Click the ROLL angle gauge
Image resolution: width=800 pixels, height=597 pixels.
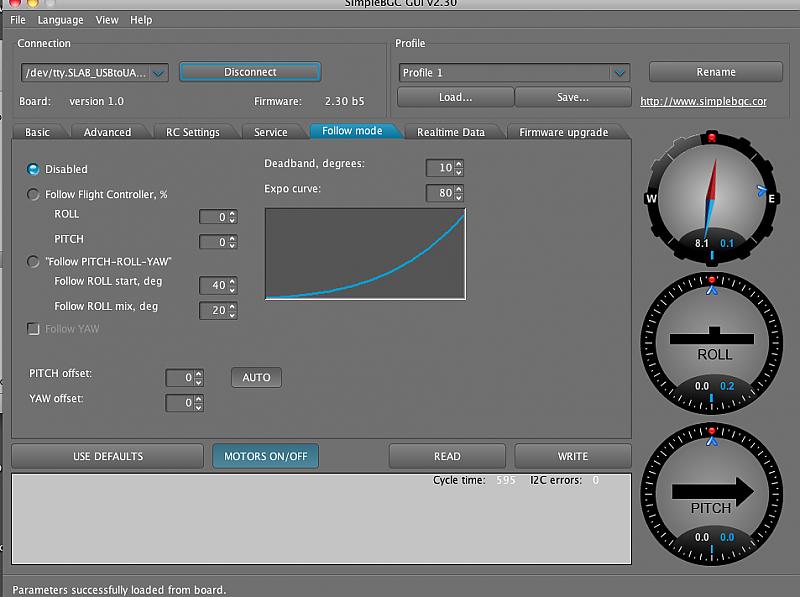coord(712,343)
